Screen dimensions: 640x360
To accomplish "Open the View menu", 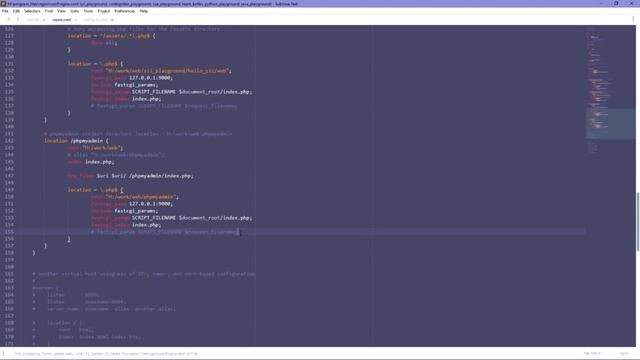I will point(61,11).
